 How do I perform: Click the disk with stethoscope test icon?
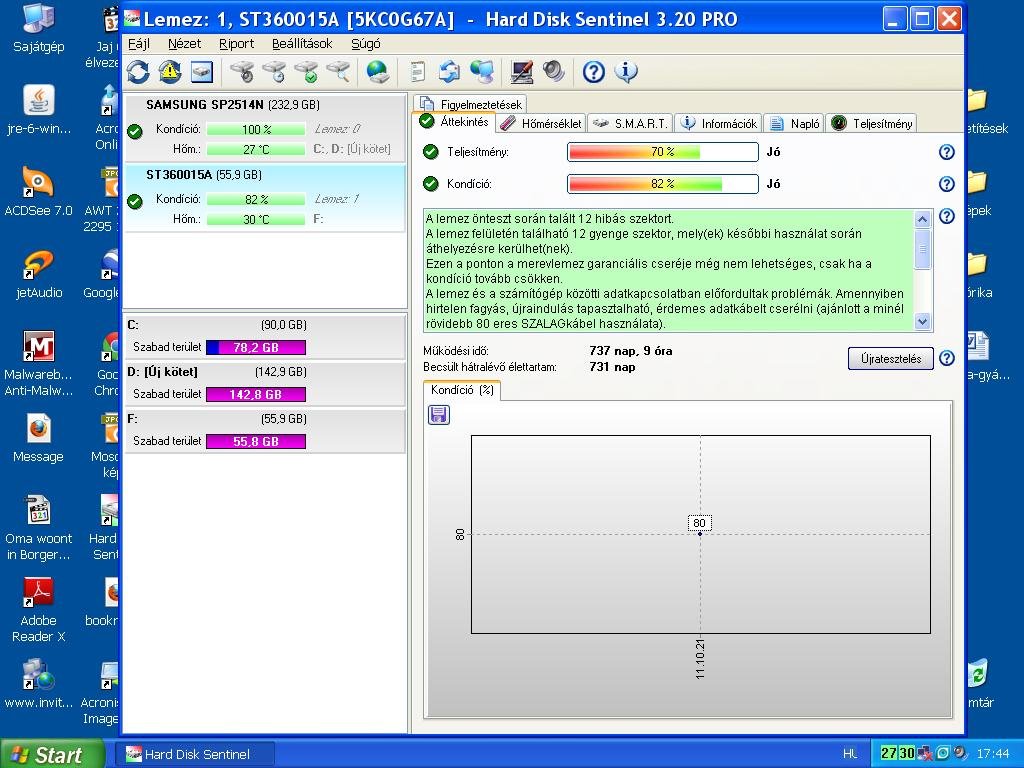coord(243,72)
